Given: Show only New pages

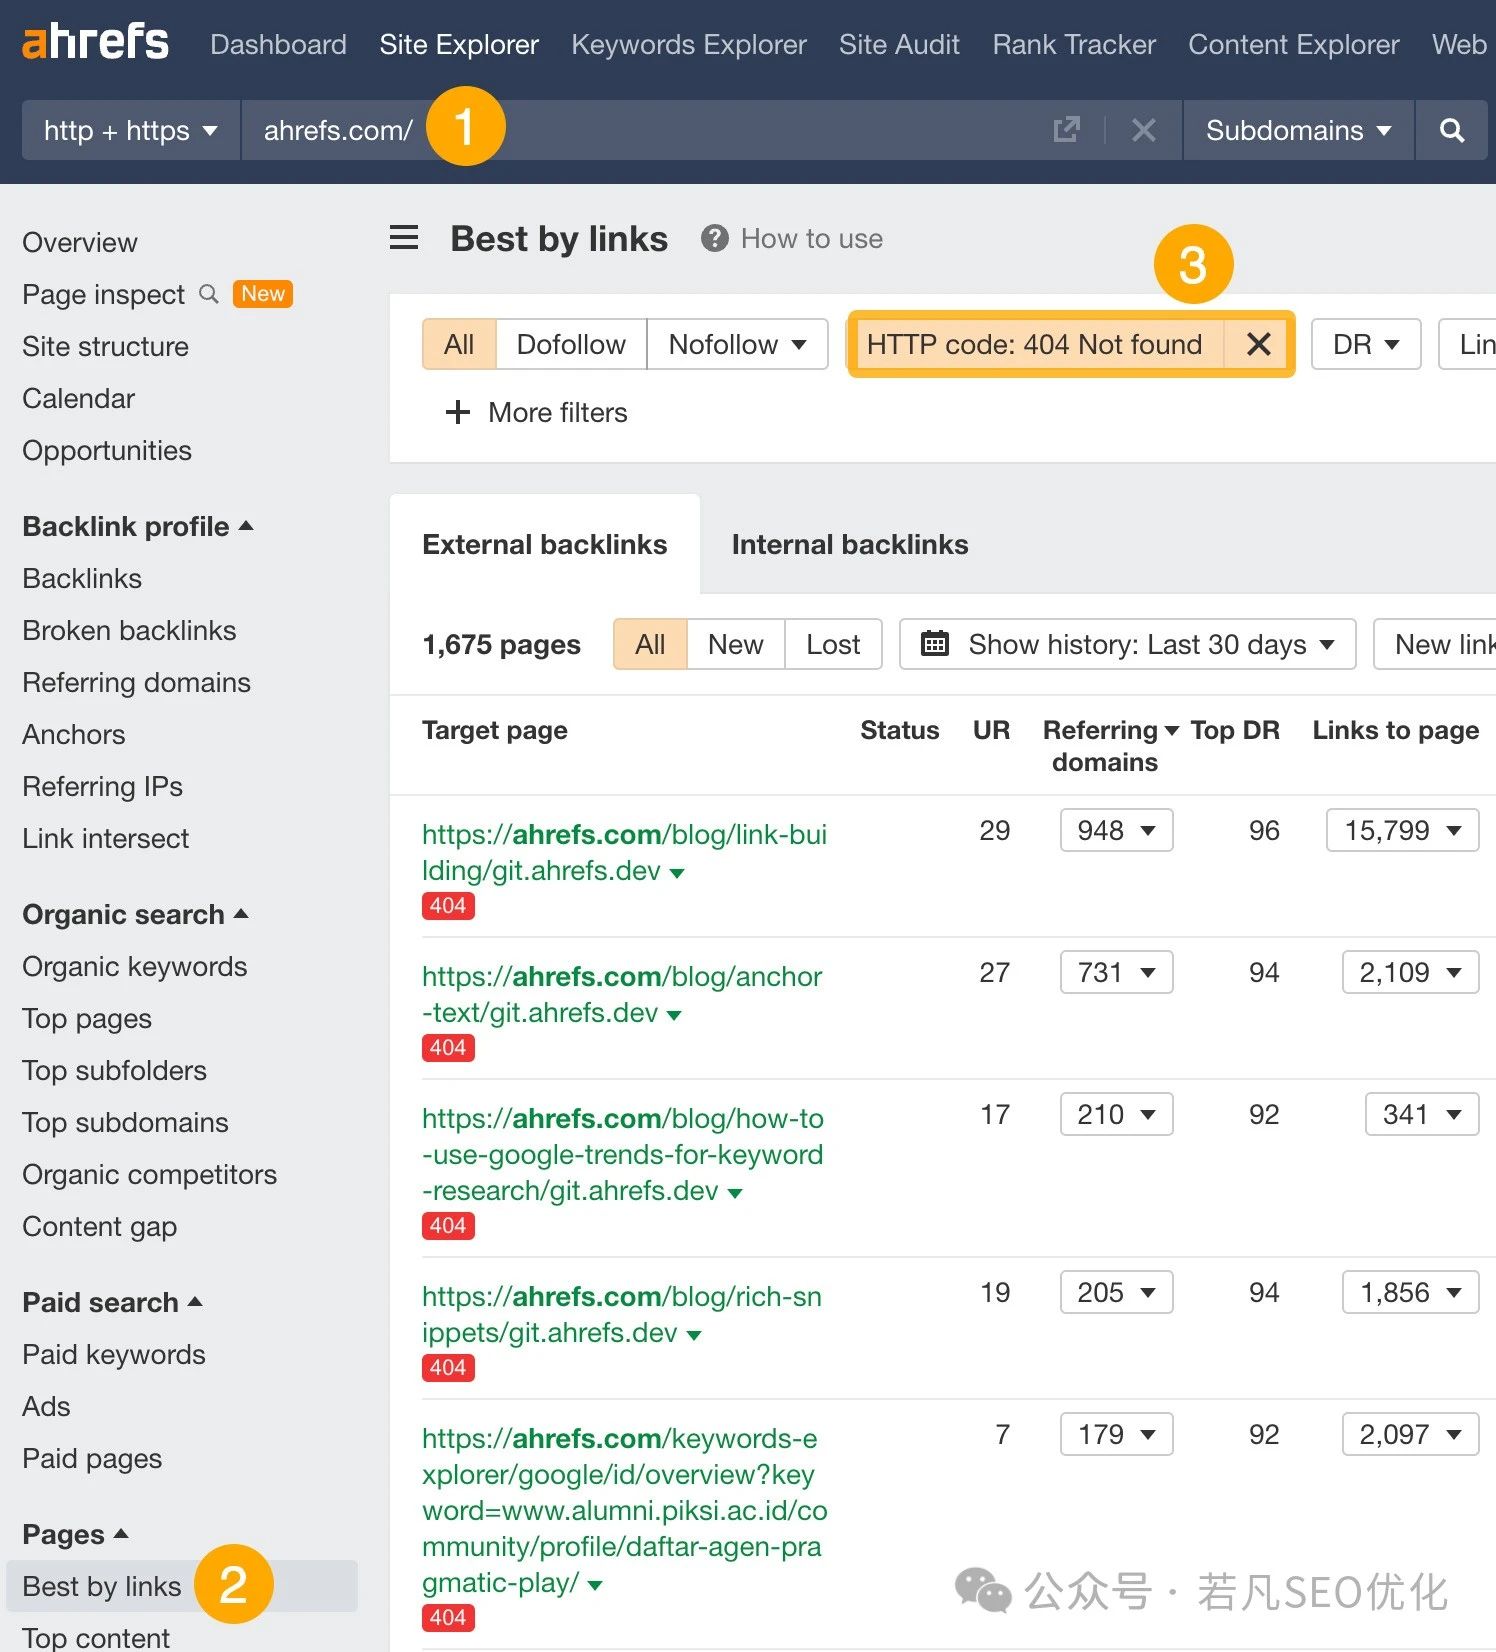Looking at the screenshot, I should point(736,644).
